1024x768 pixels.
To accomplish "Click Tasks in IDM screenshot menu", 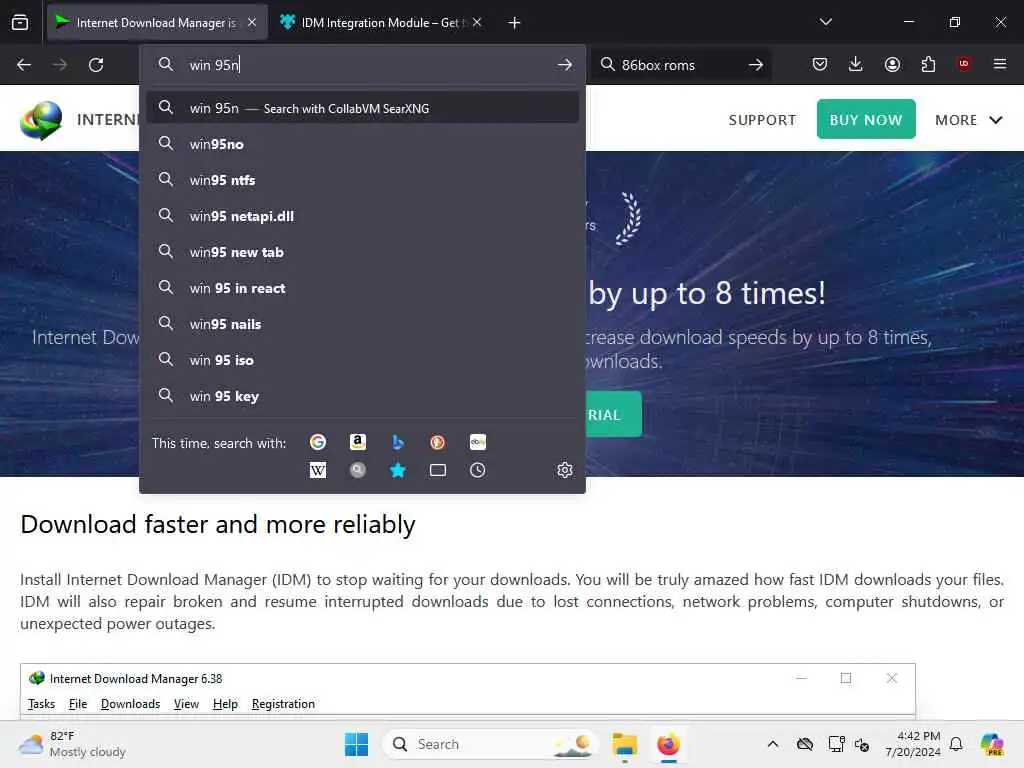I will click(x=41, y=703).
